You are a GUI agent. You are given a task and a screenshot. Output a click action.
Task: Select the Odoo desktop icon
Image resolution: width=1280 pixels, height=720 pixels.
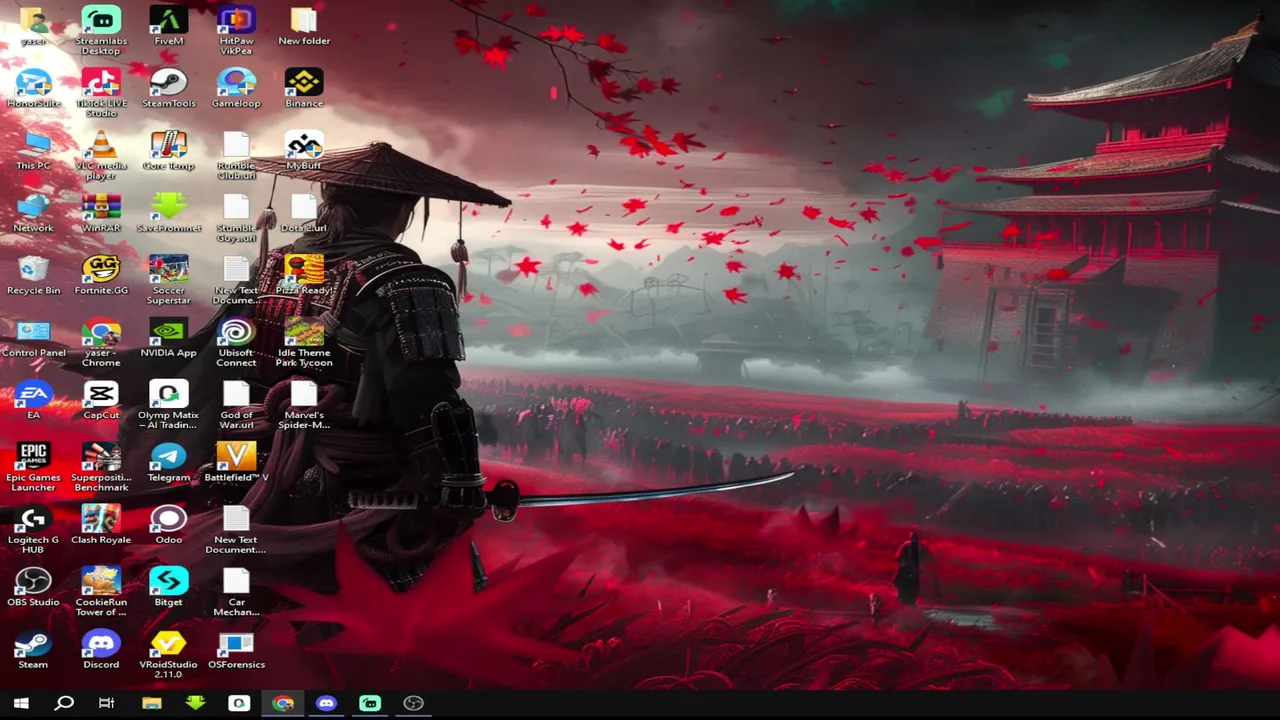point(169,525)
